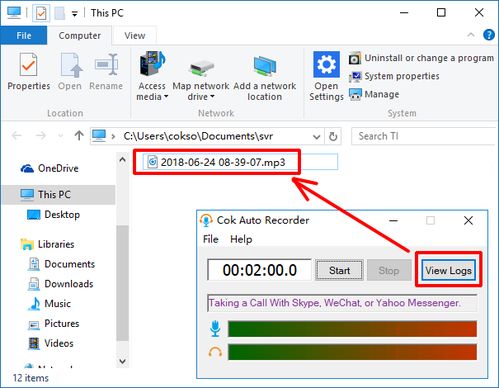Viewport: 499px width, 388px height.
Task: Open Explorer help question mark icon
Action: click(x=489, y=35)
